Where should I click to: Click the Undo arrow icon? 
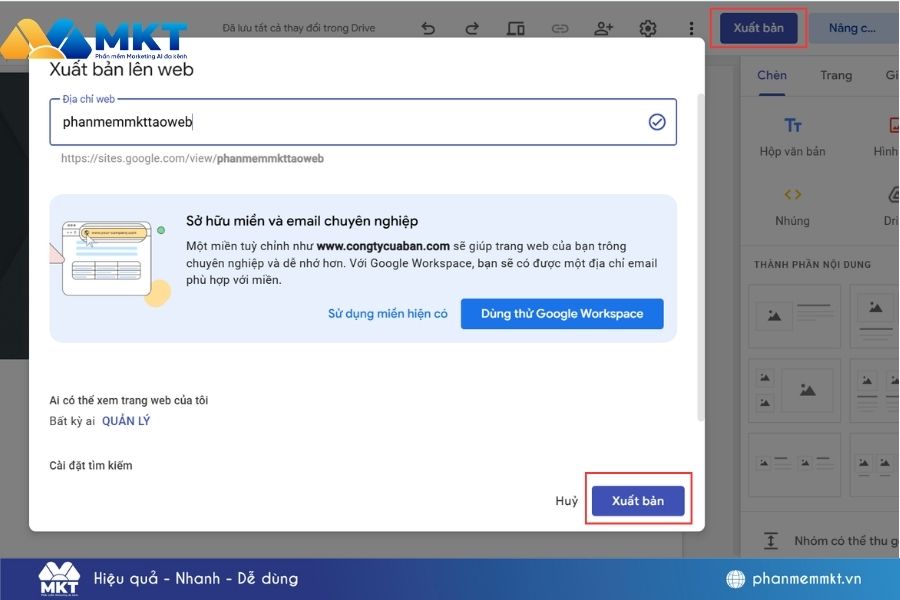point(428,28)
